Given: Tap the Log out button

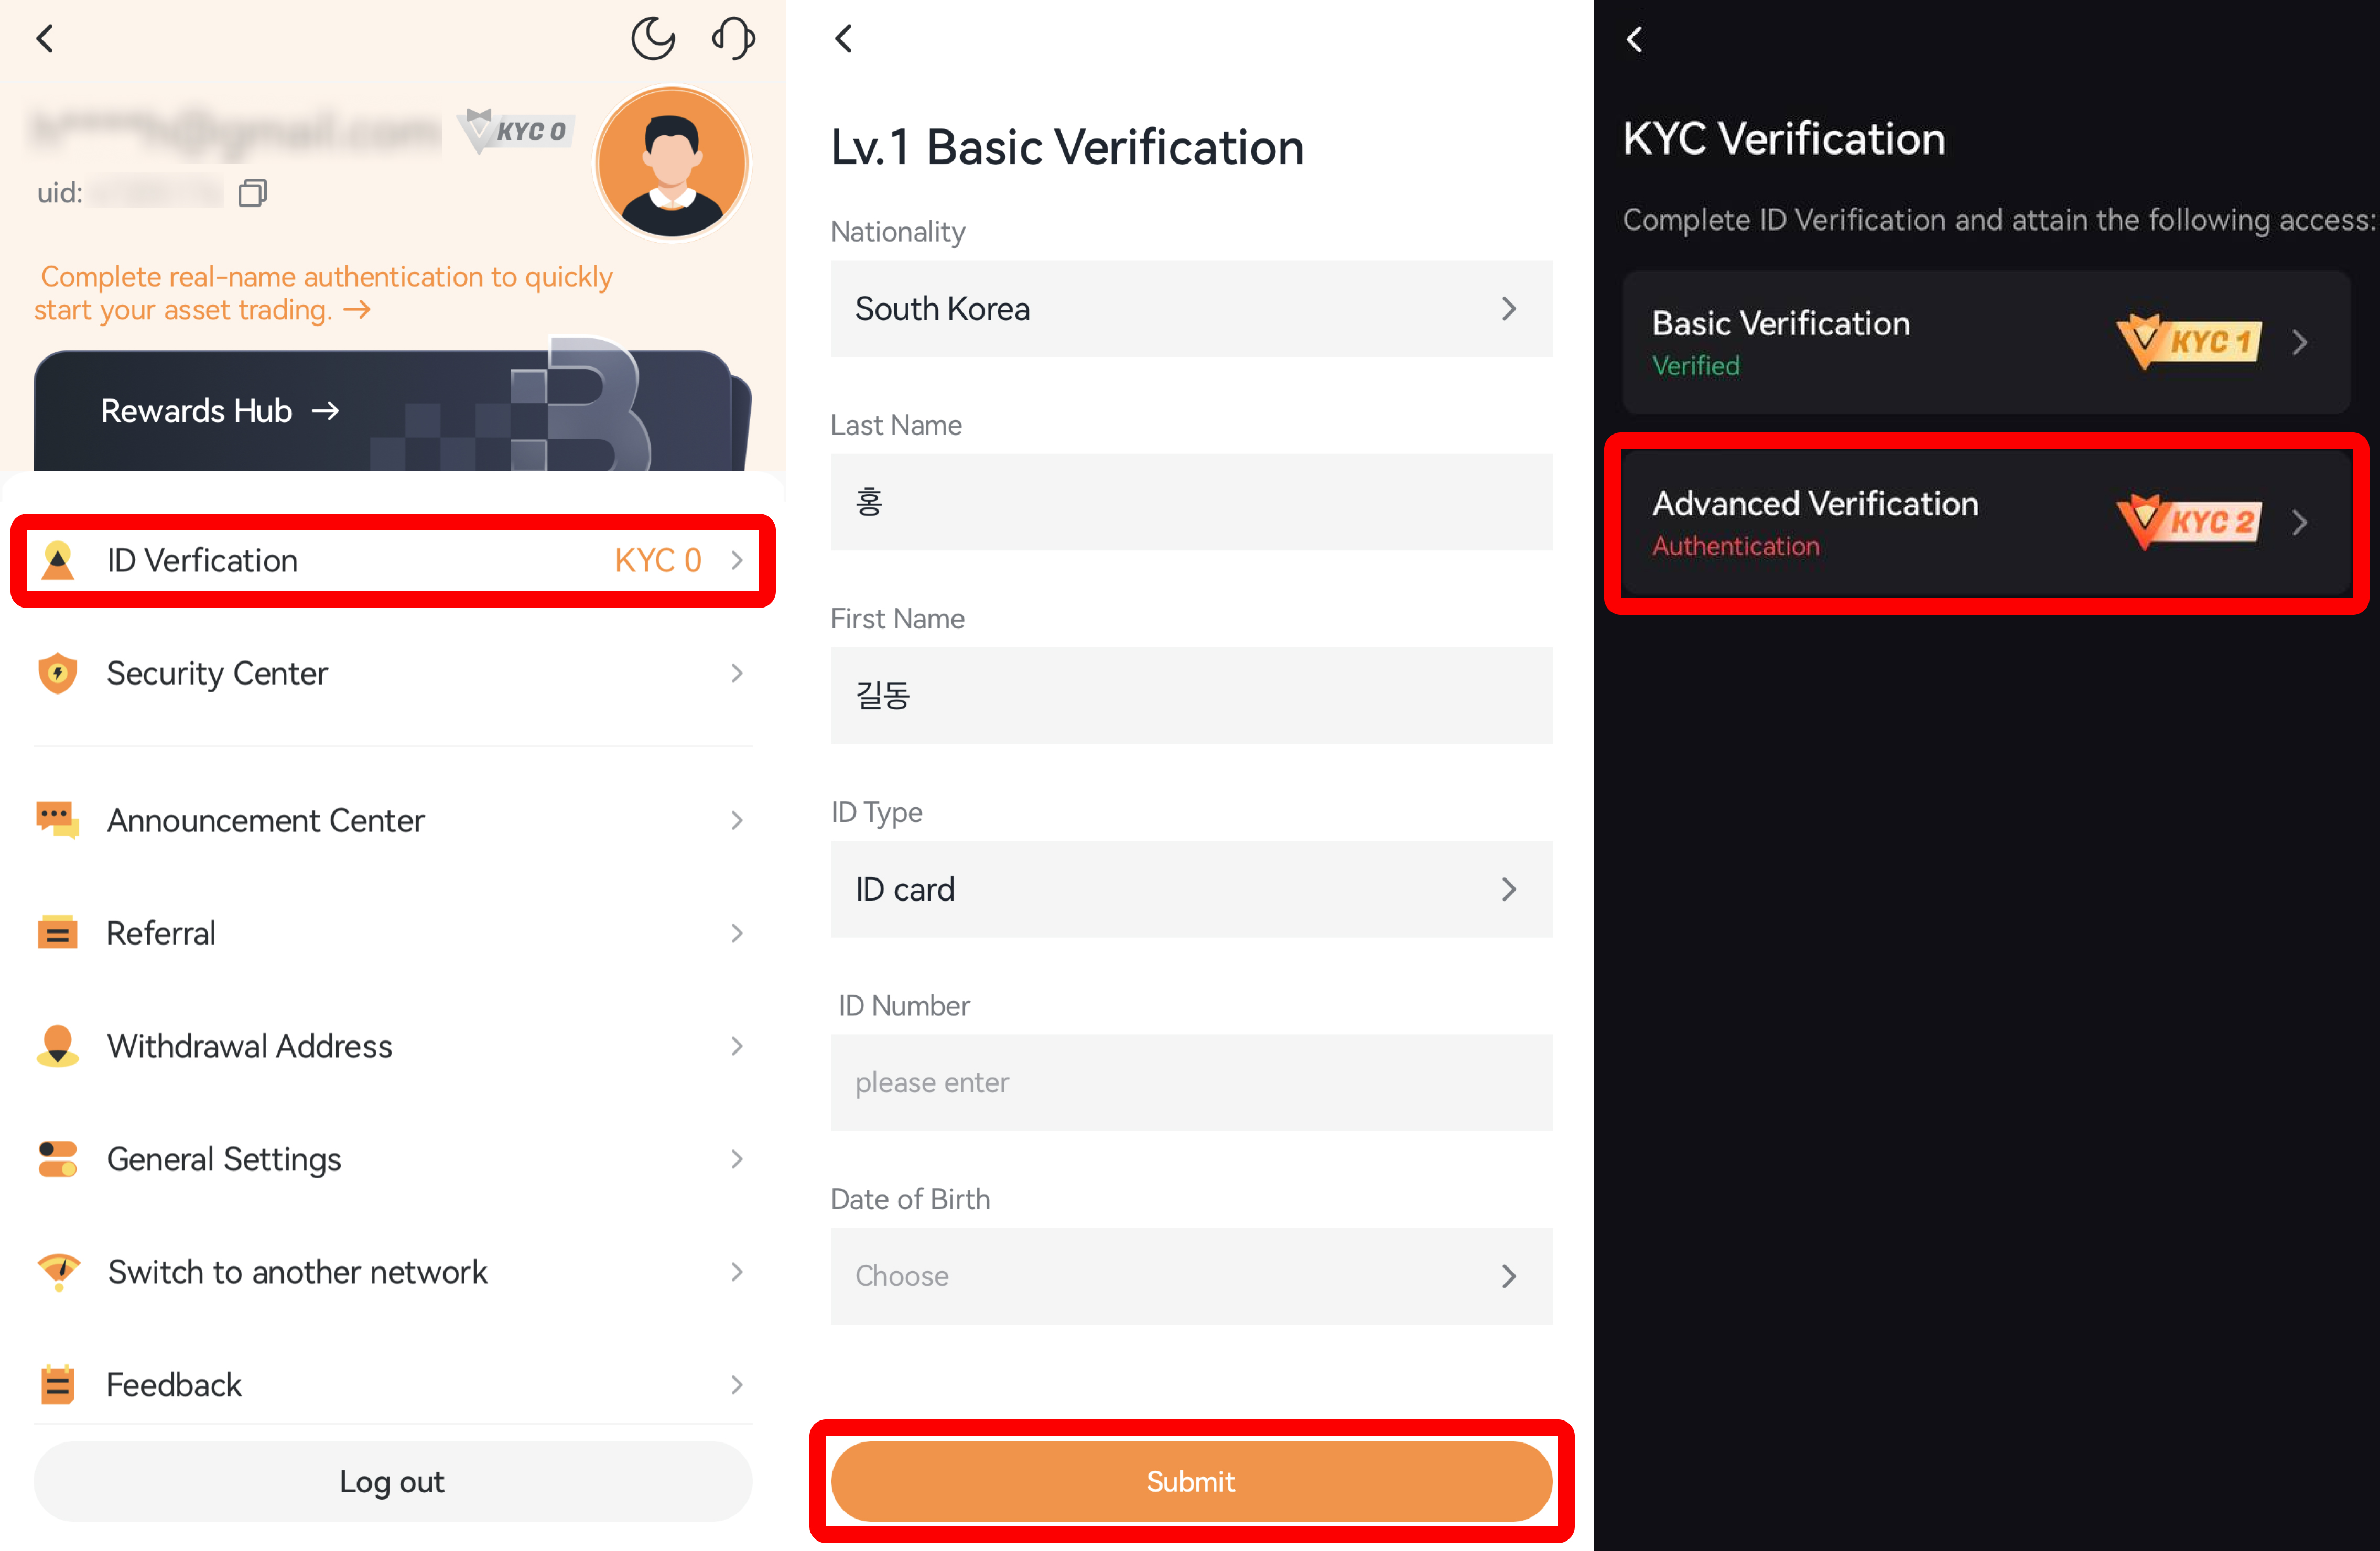Looking at the screenshot, I should (x=392, y=1481).
